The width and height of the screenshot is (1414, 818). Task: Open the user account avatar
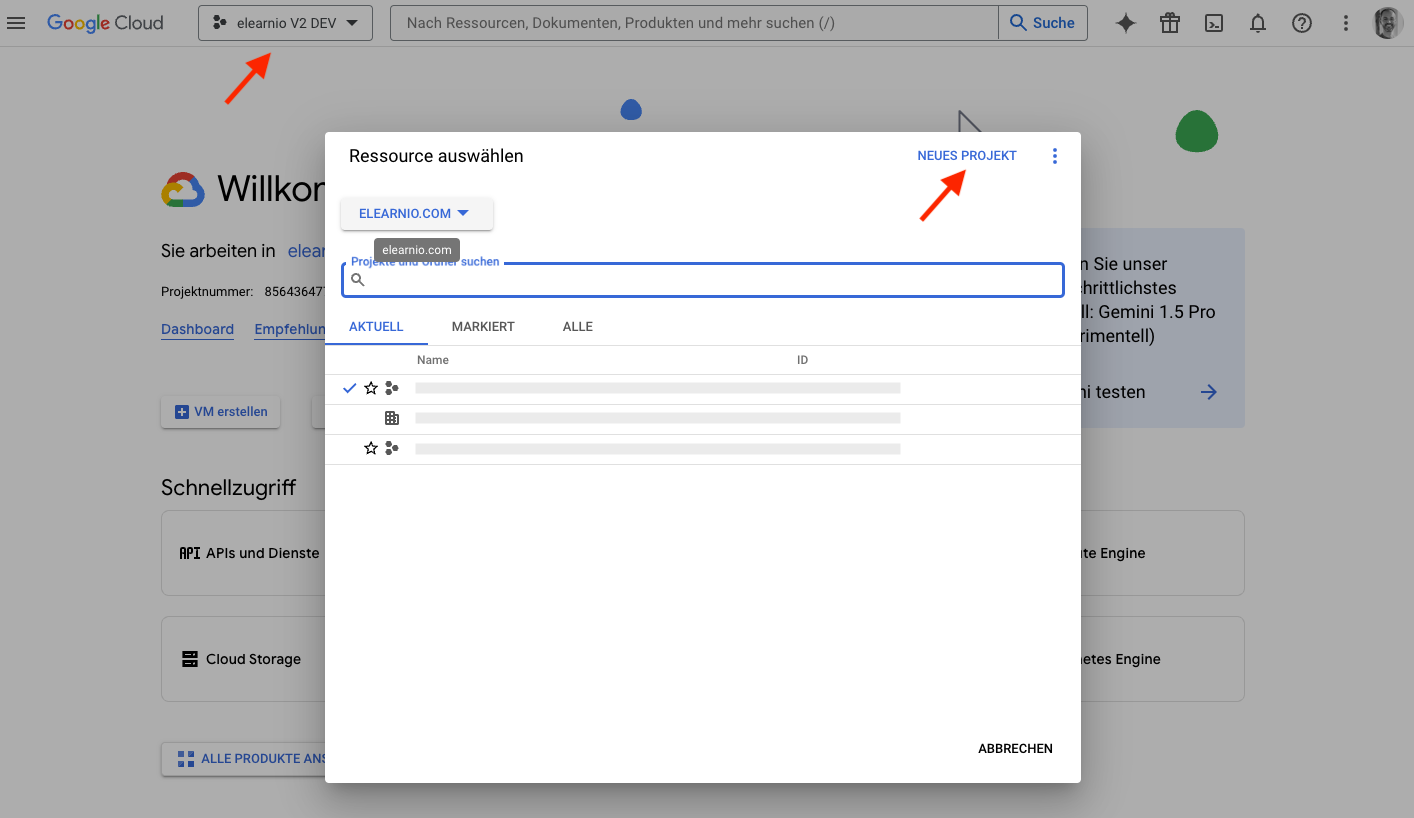(1388, 23)
